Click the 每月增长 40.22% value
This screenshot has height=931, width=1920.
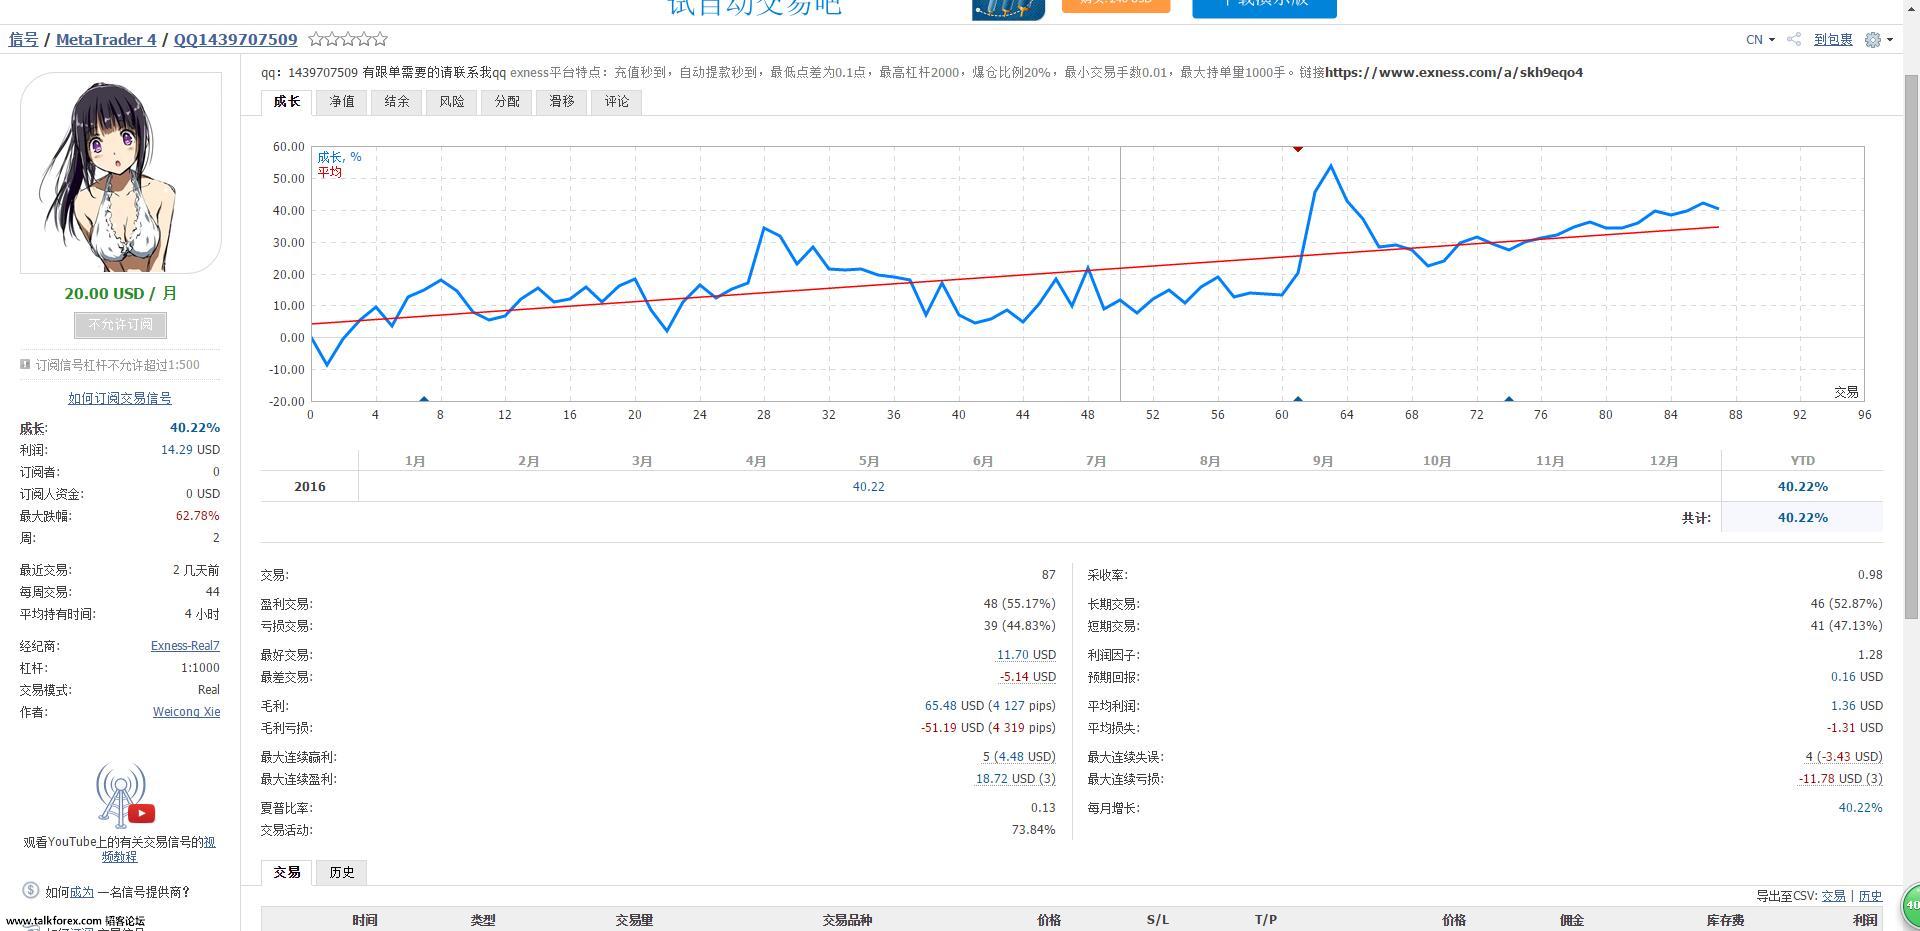pyautogui.click(x=1860, y=808)
